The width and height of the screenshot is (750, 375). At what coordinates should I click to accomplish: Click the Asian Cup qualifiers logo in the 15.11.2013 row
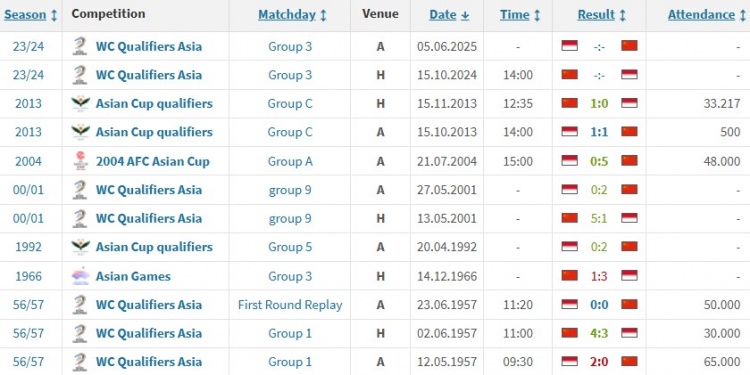(x=80, y=104)
